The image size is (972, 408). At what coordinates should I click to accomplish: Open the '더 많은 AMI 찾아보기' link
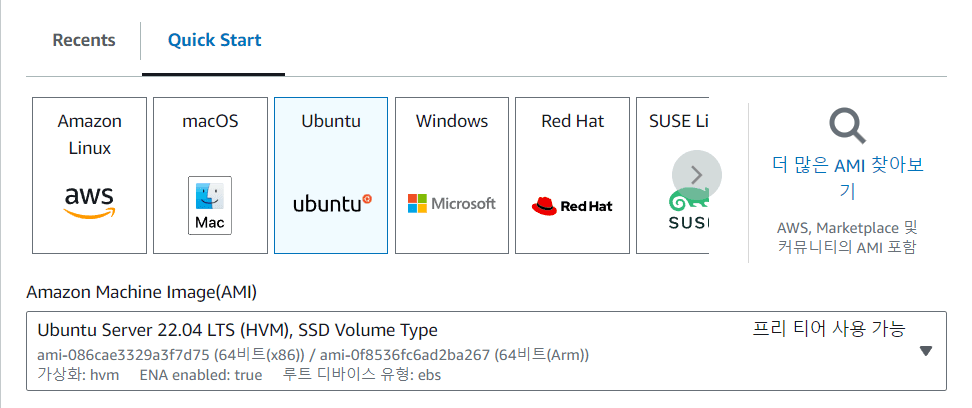(x=847, y=177)
